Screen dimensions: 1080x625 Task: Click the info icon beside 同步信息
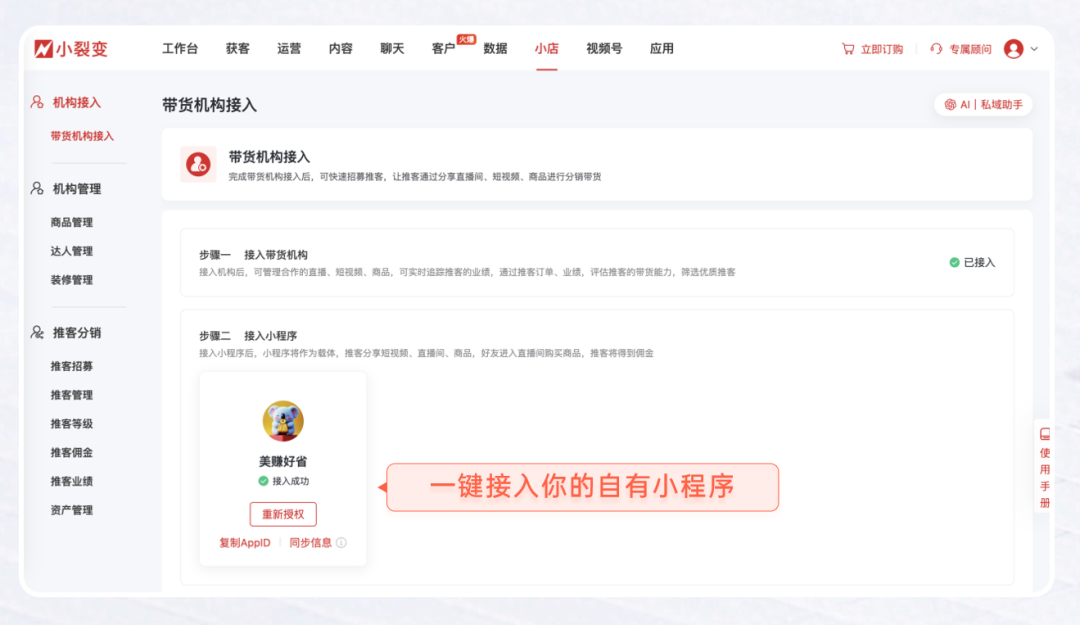pos(341,543)
